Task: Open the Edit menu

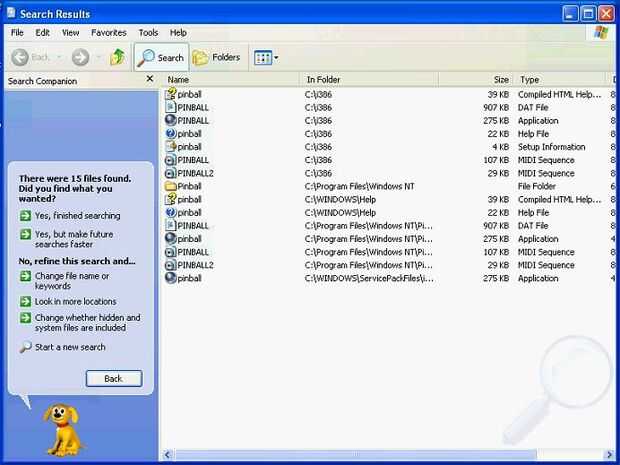Action: click(42, 33)
